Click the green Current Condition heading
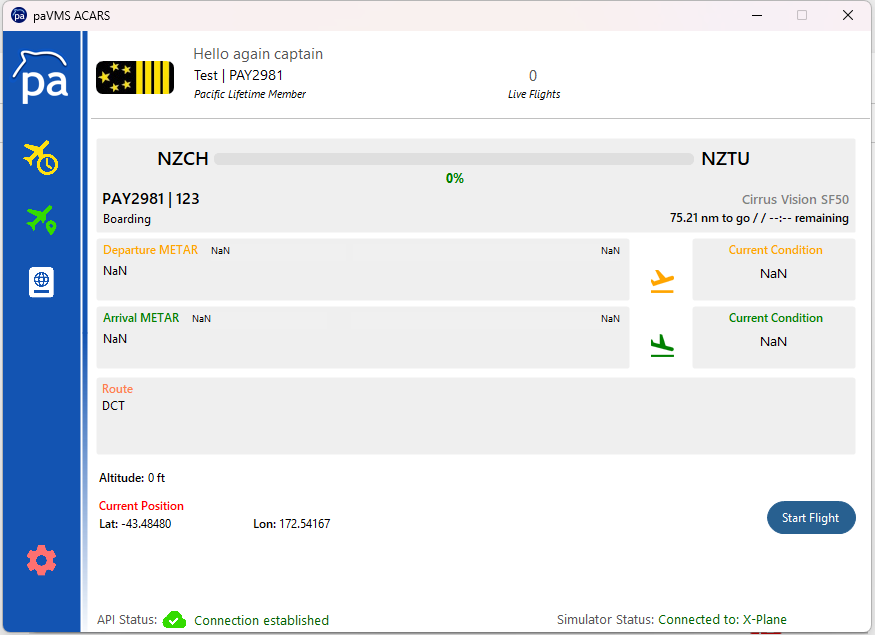The image size is (875, 635). (x=776, y=318)
